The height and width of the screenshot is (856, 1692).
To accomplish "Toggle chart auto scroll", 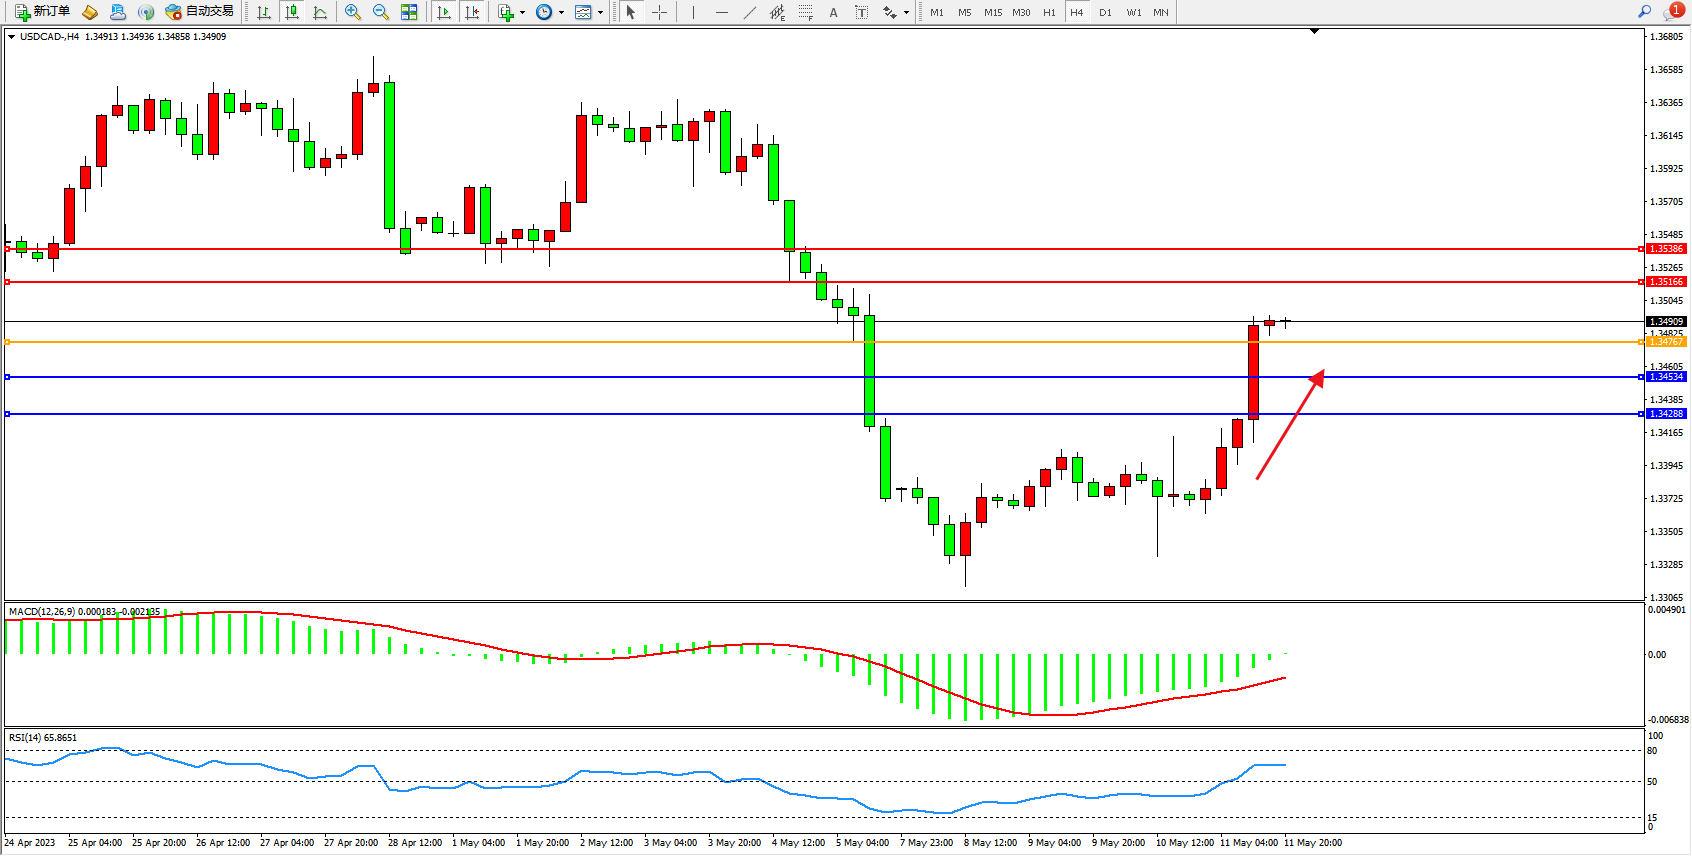I will tap(445, 12).
